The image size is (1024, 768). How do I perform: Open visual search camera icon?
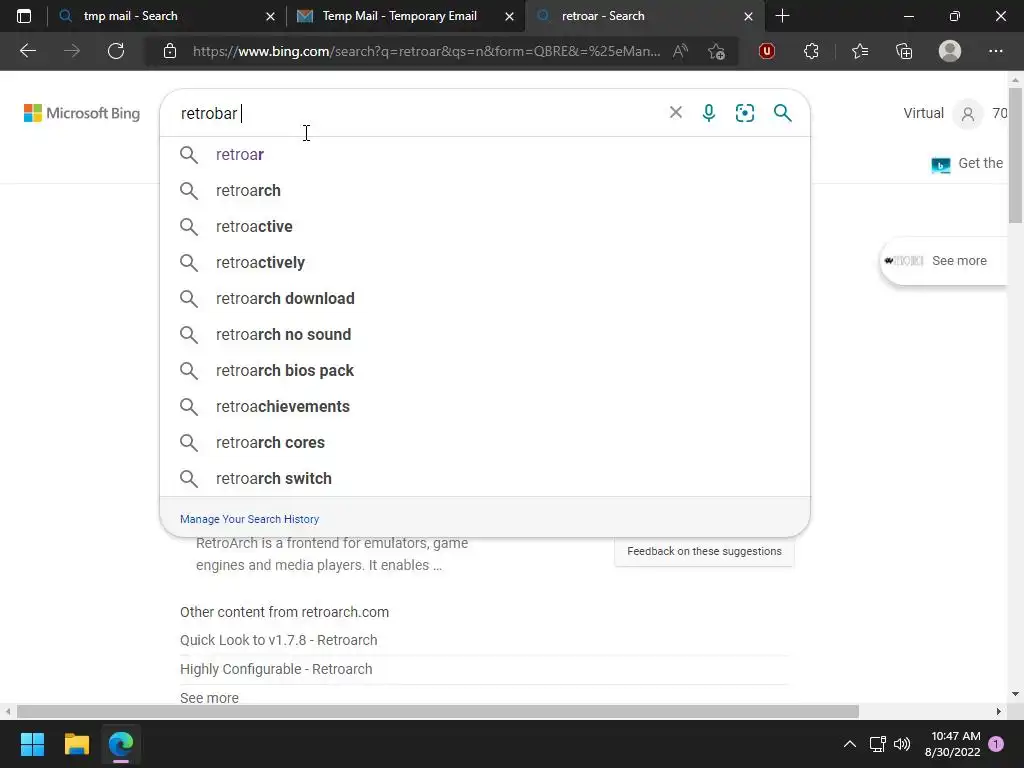(x=744, y=113)
